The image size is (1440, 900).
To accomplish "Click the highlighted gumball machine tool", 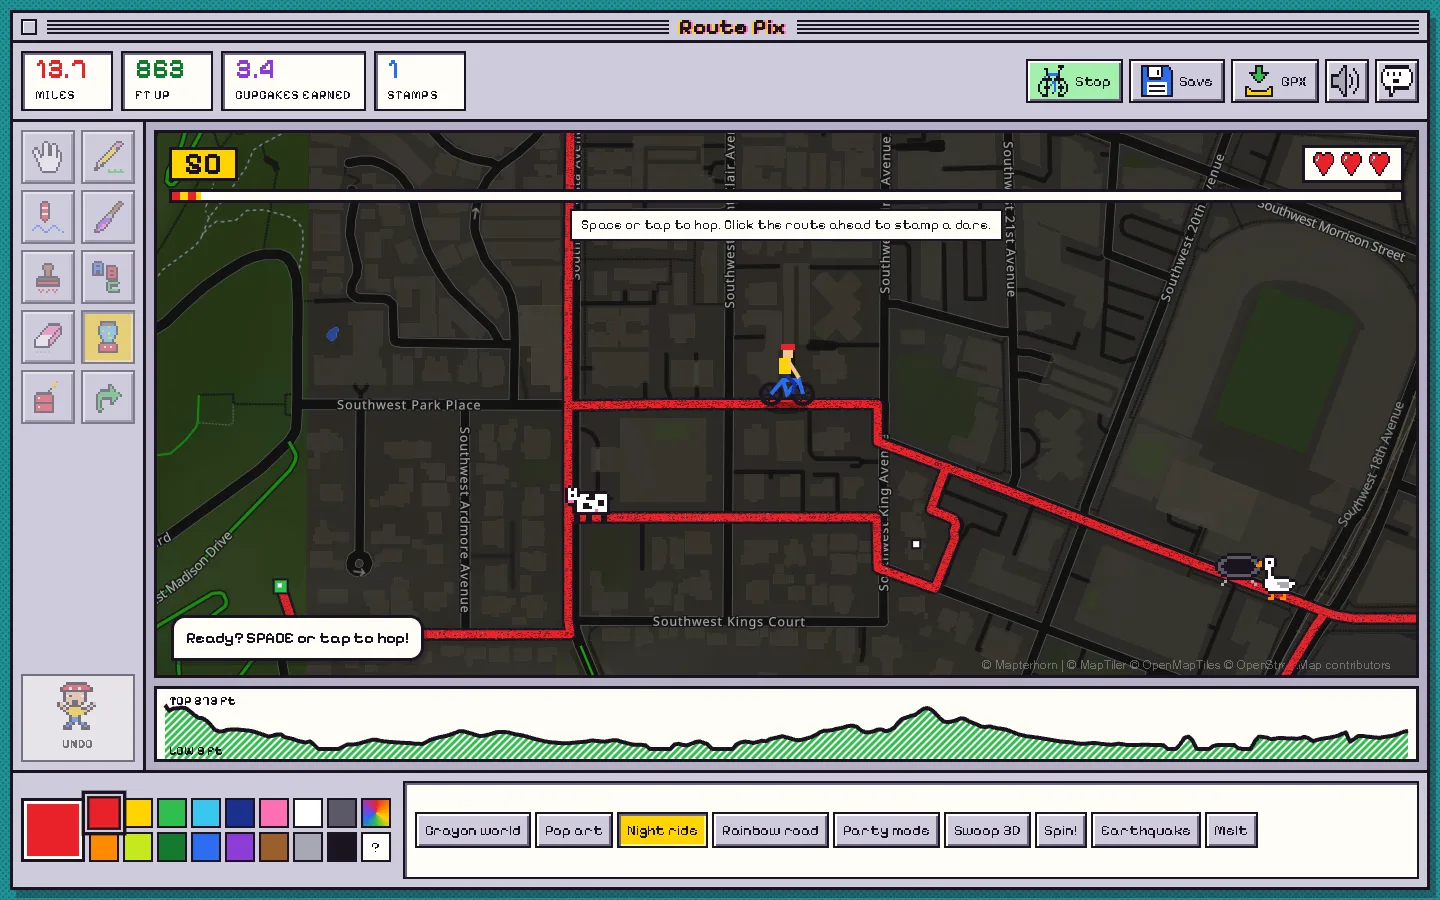I will tap(108, 338).
